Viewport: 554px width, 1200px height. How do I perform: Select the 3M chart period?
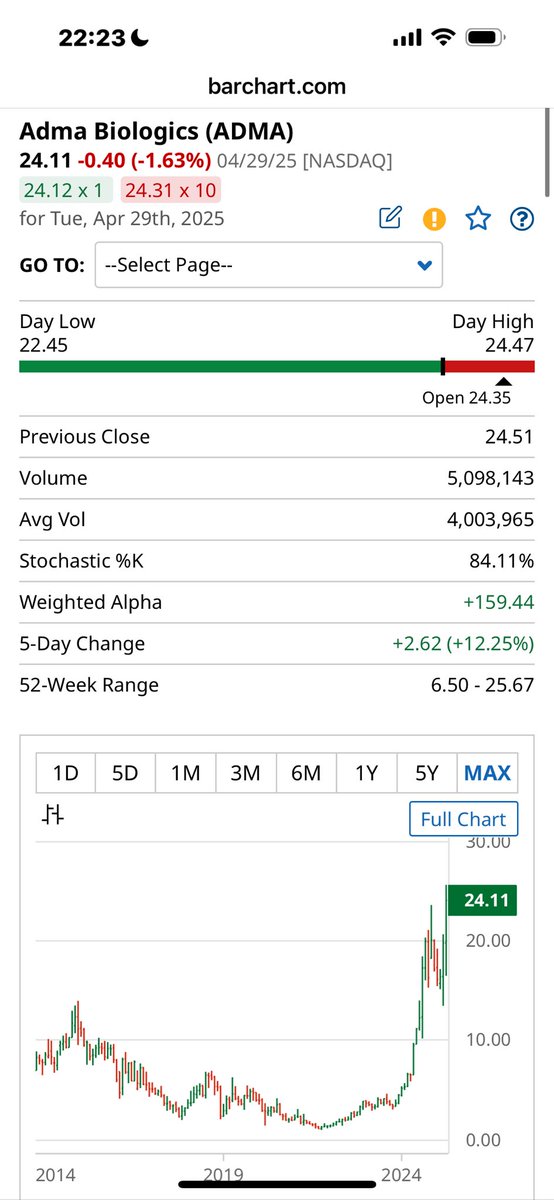[245, 772]
